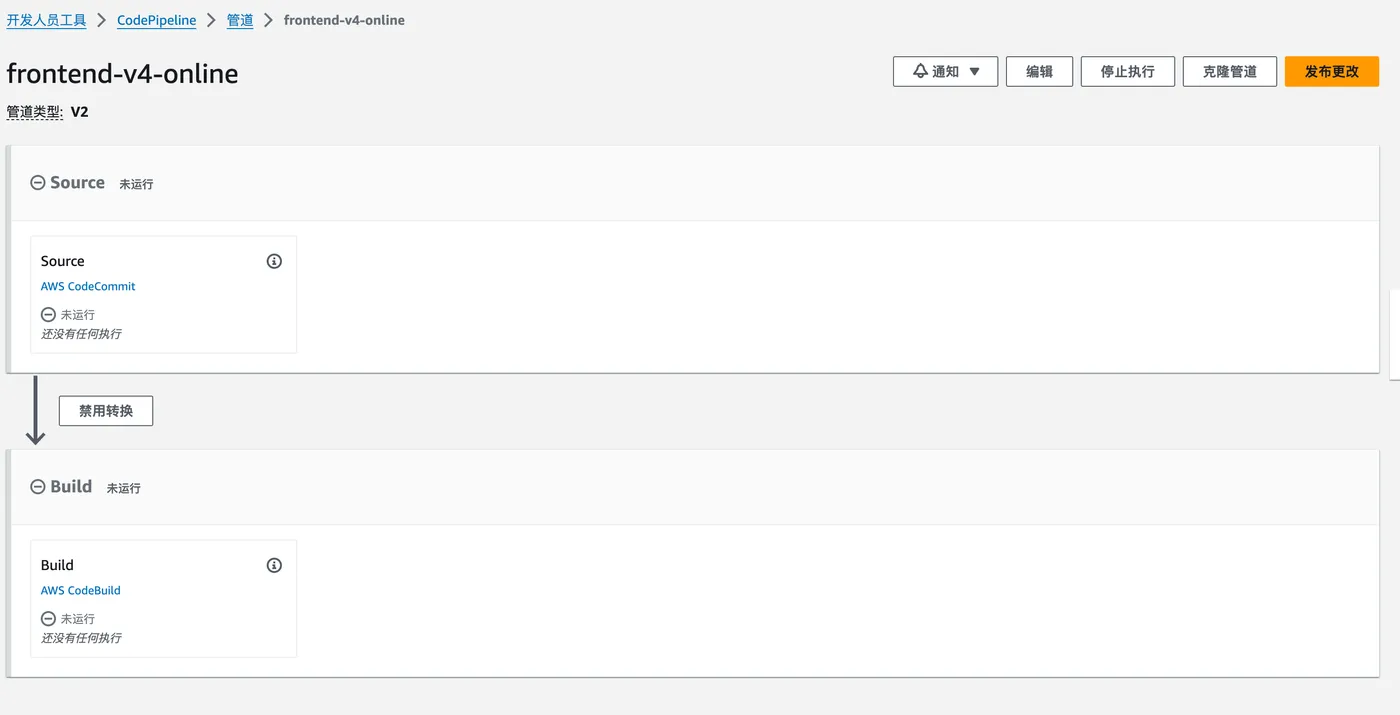
Task: Click the bell icon in 通知 button
Action: (920, 72)
